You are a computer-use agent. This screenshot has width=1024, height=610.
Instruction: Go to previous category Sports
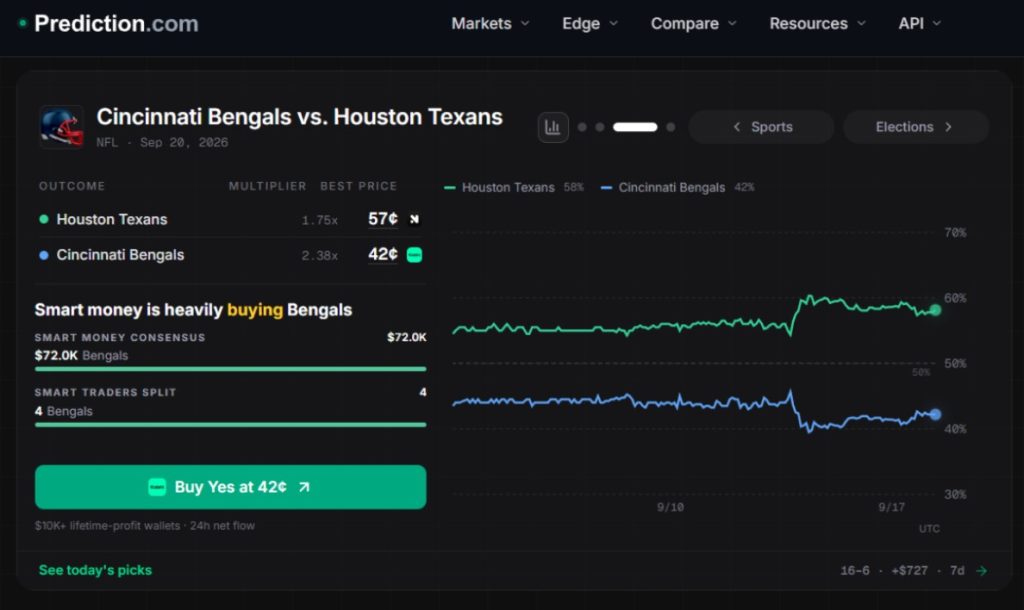[x=761, y=127]
